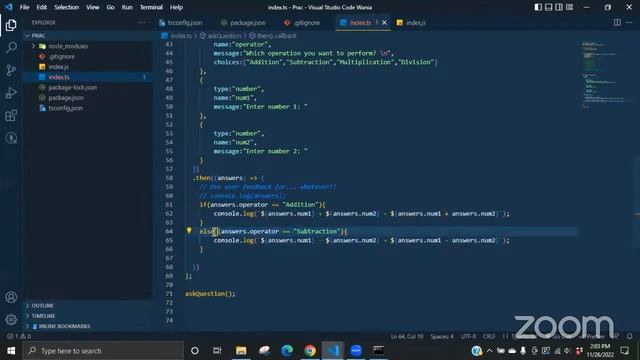
Task: Close the index.ts tab
Action: click(x=384, y=22)
